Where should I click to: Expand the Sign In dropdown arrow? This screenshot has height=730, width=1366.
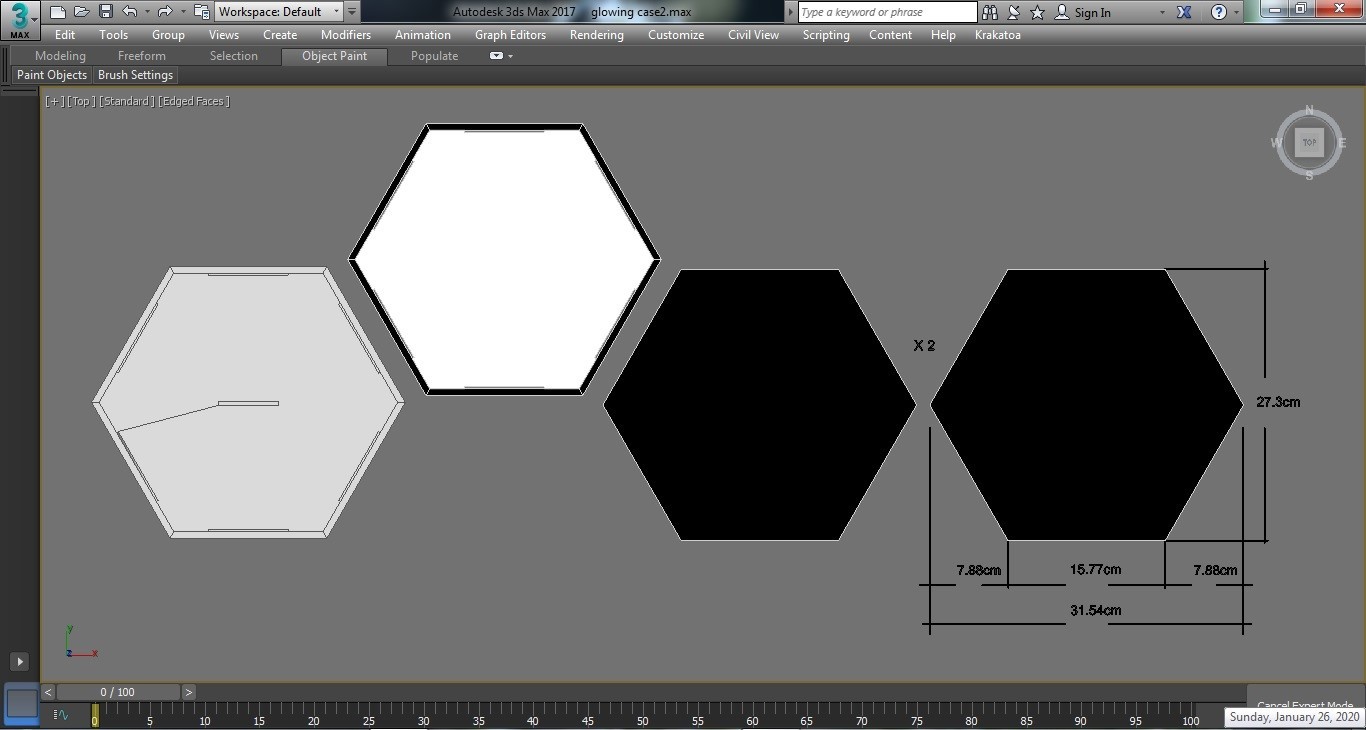point(1162,13)
